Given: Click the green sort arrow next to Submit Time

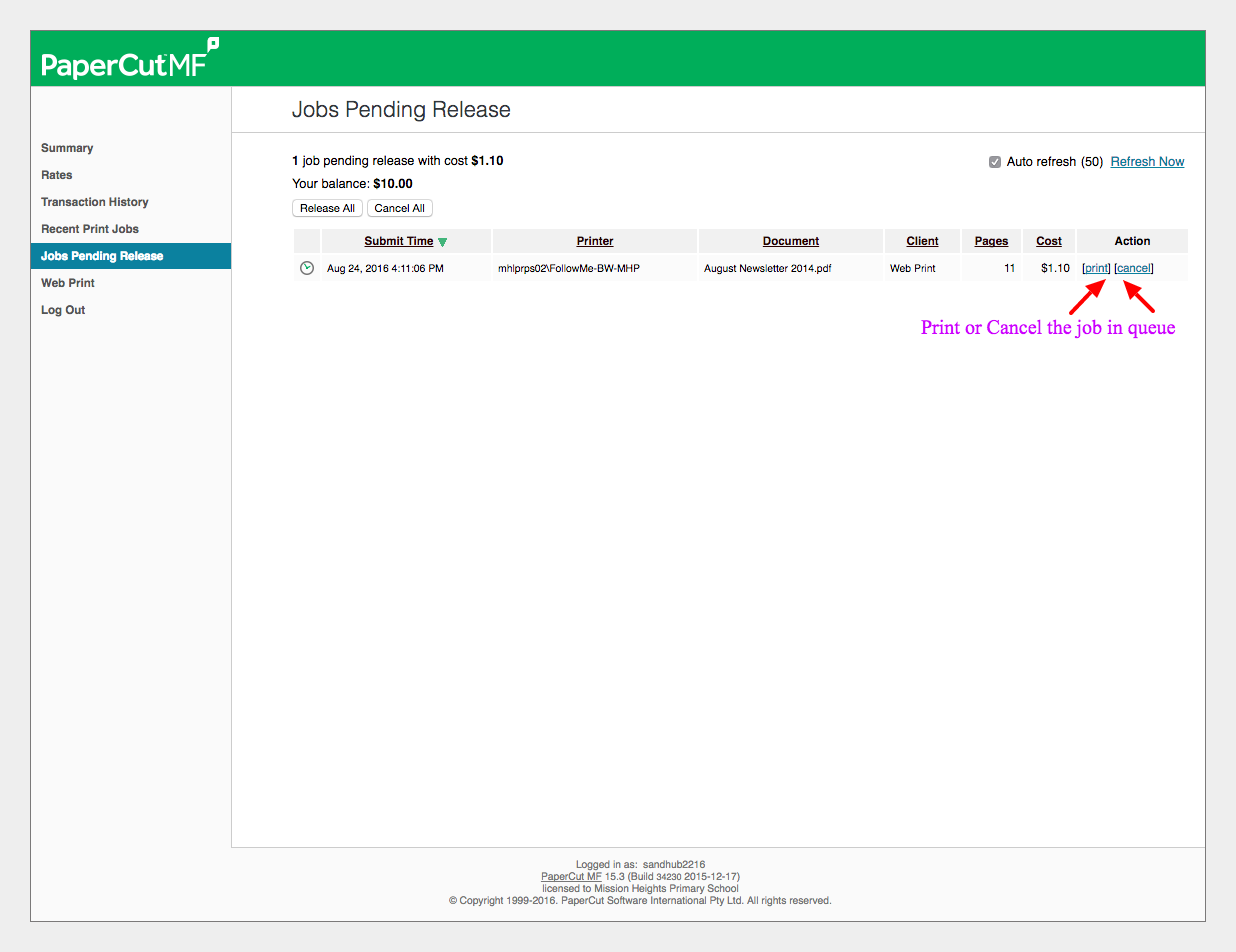Looking at the screenshot, I should coord(443,242).
